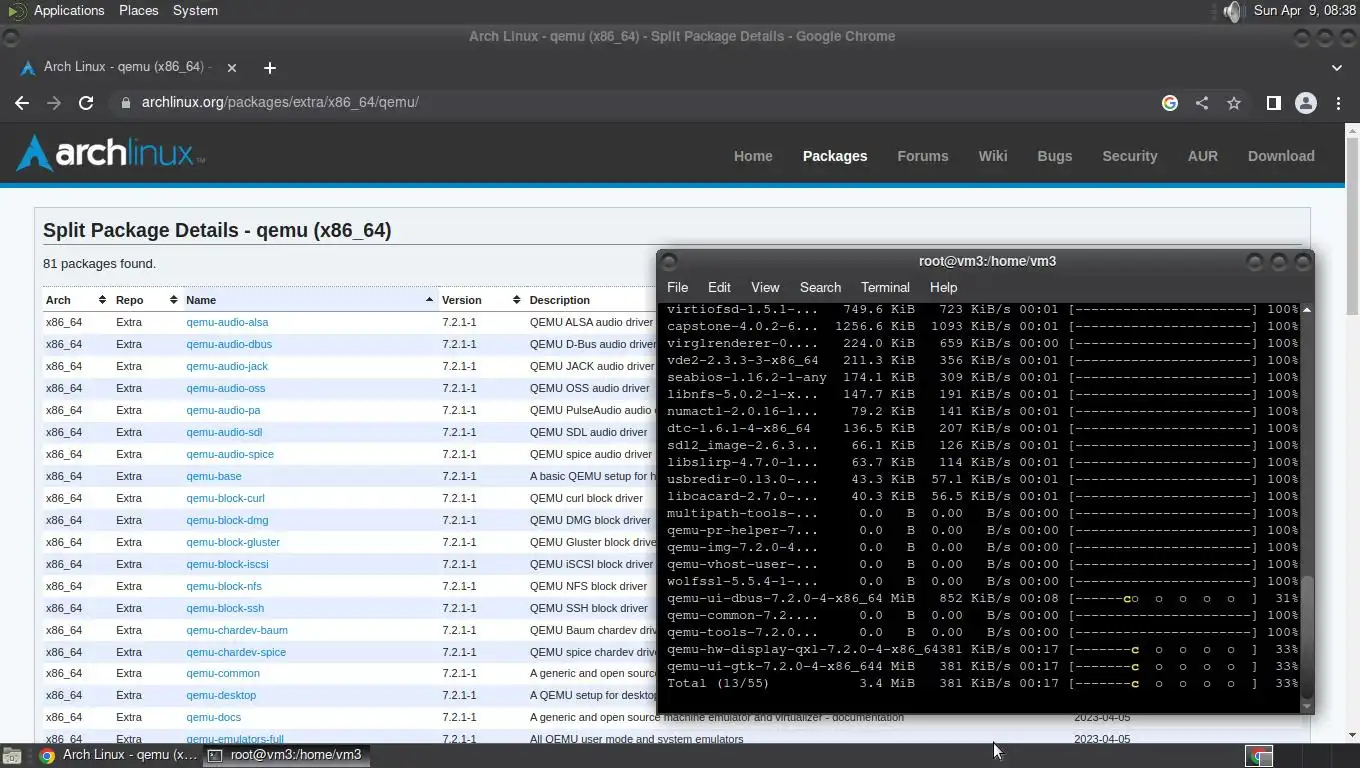Open the Applications menu
Image resolution: width=1360 pixels, height=768 pixels.
pos(68,10)
